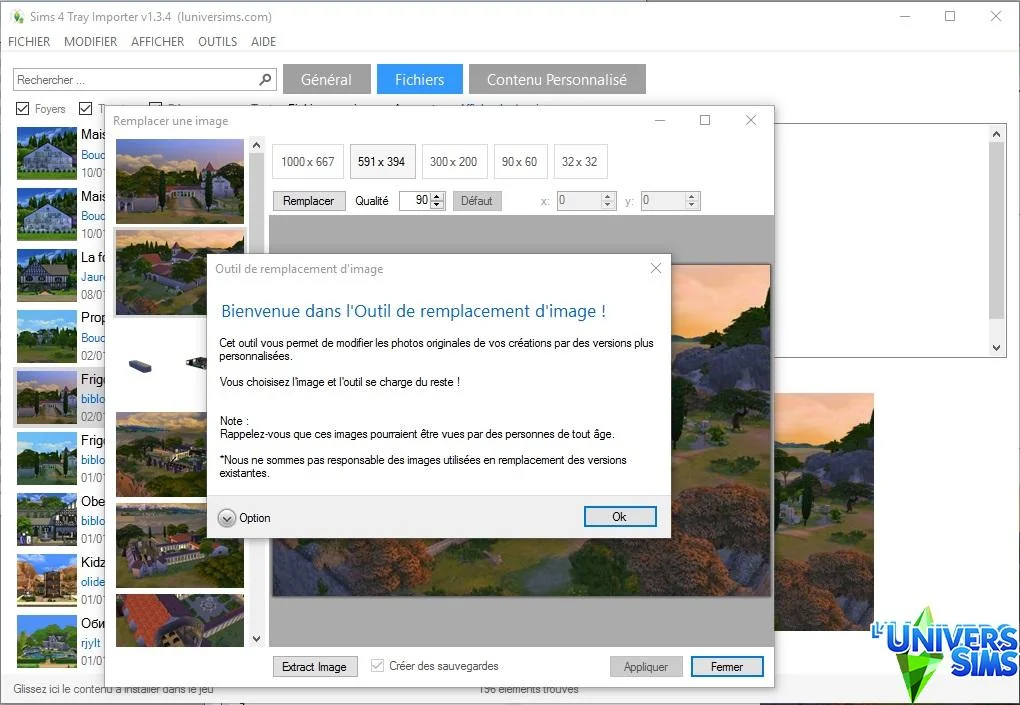
Task: Close the Outil de remplacement dialog
Action: pyautogui.click(x=656, y=268)
